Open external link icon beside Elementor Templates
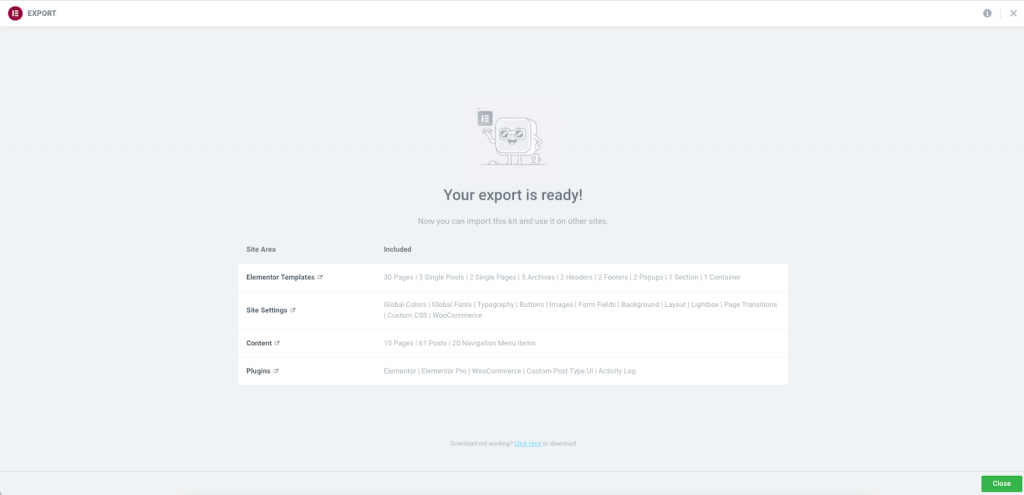Screen dimensions: 1024x495 320,277
